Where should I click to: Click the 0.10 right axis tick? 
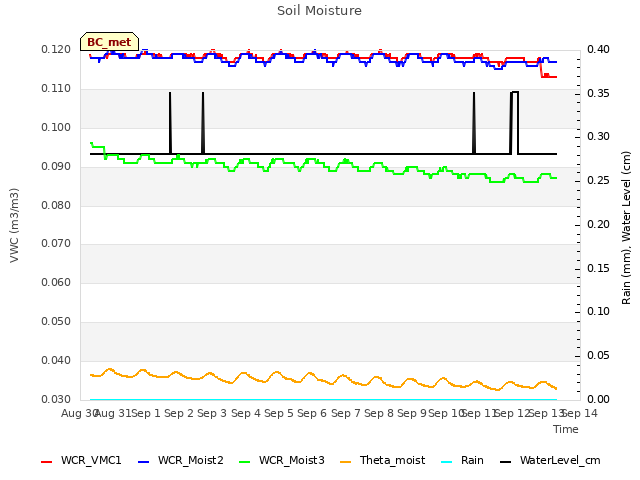598,311
